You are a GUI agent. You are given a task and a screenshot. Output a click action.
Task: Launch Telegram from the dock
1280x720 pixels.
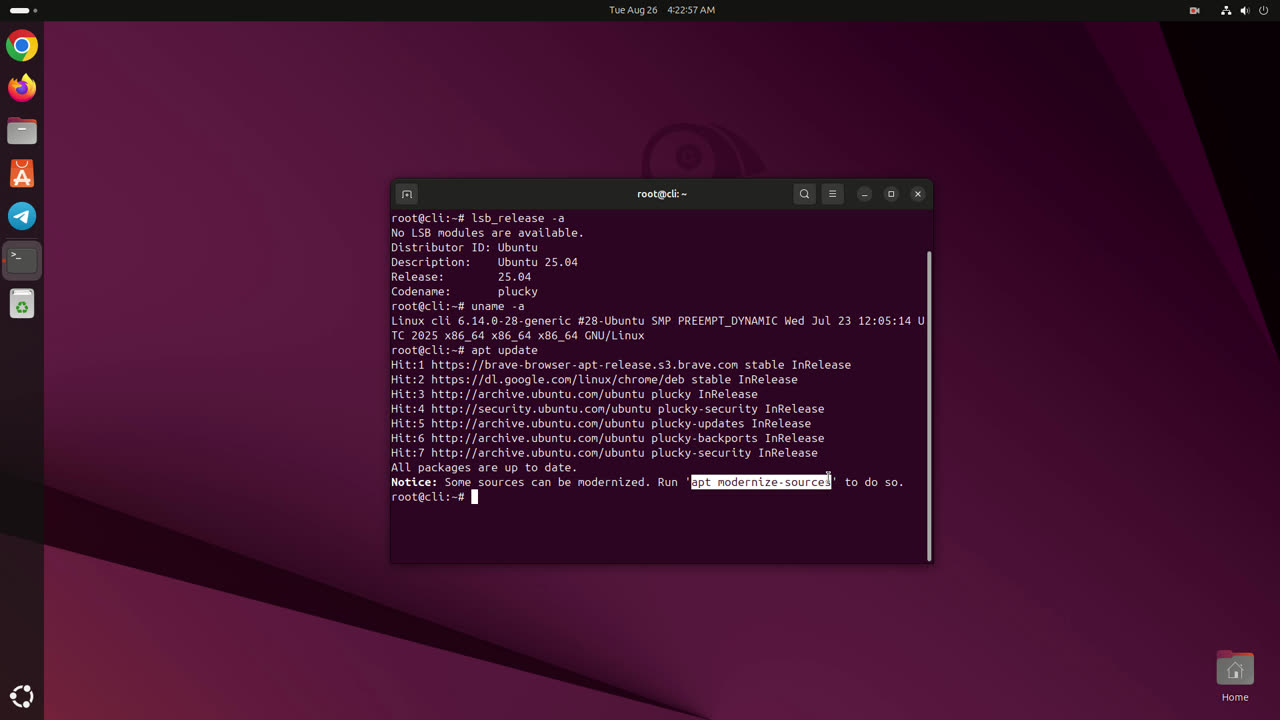tap(22, 216)
